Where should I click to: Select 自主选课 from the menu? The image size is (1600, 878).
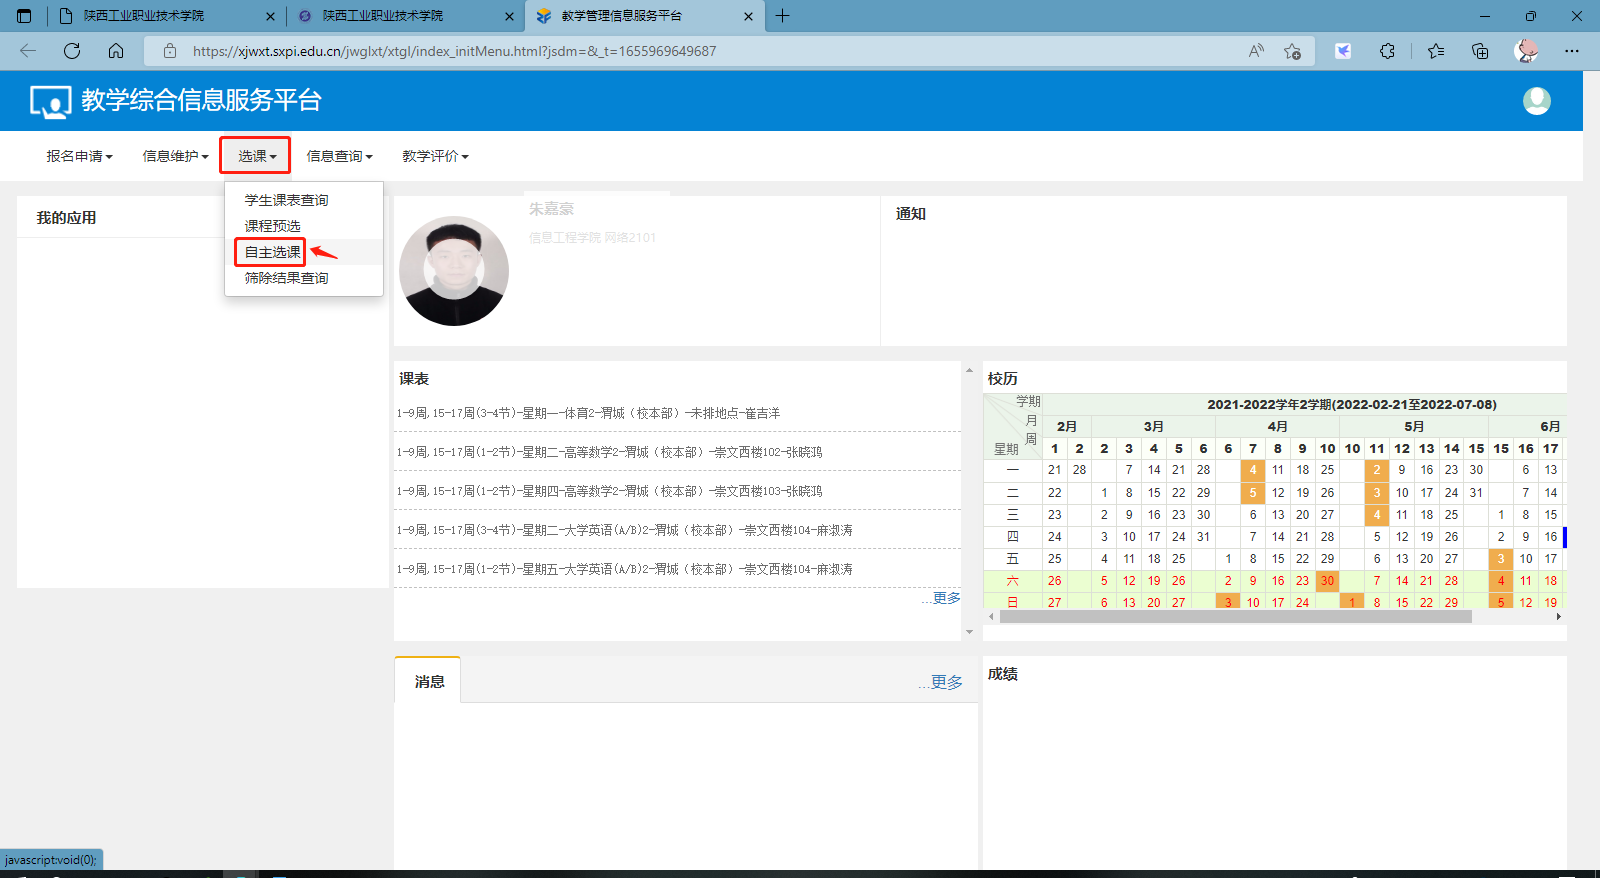[x=272, y=252]
